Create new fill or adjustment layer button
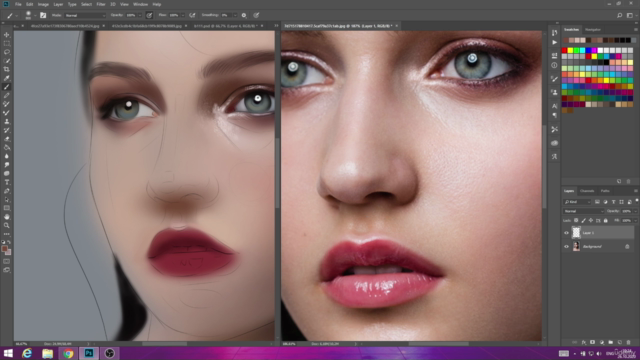This screenshot has width=640, height=360. (x=602, y=342)
